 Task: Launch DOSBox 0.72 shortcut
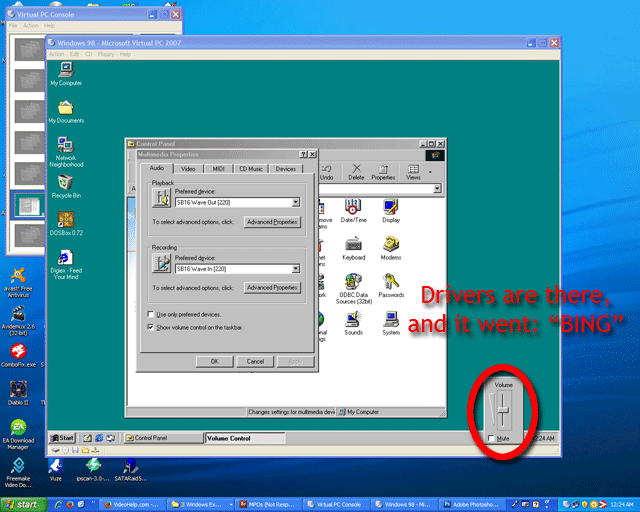pyautogui.click(x=66, y=223)
